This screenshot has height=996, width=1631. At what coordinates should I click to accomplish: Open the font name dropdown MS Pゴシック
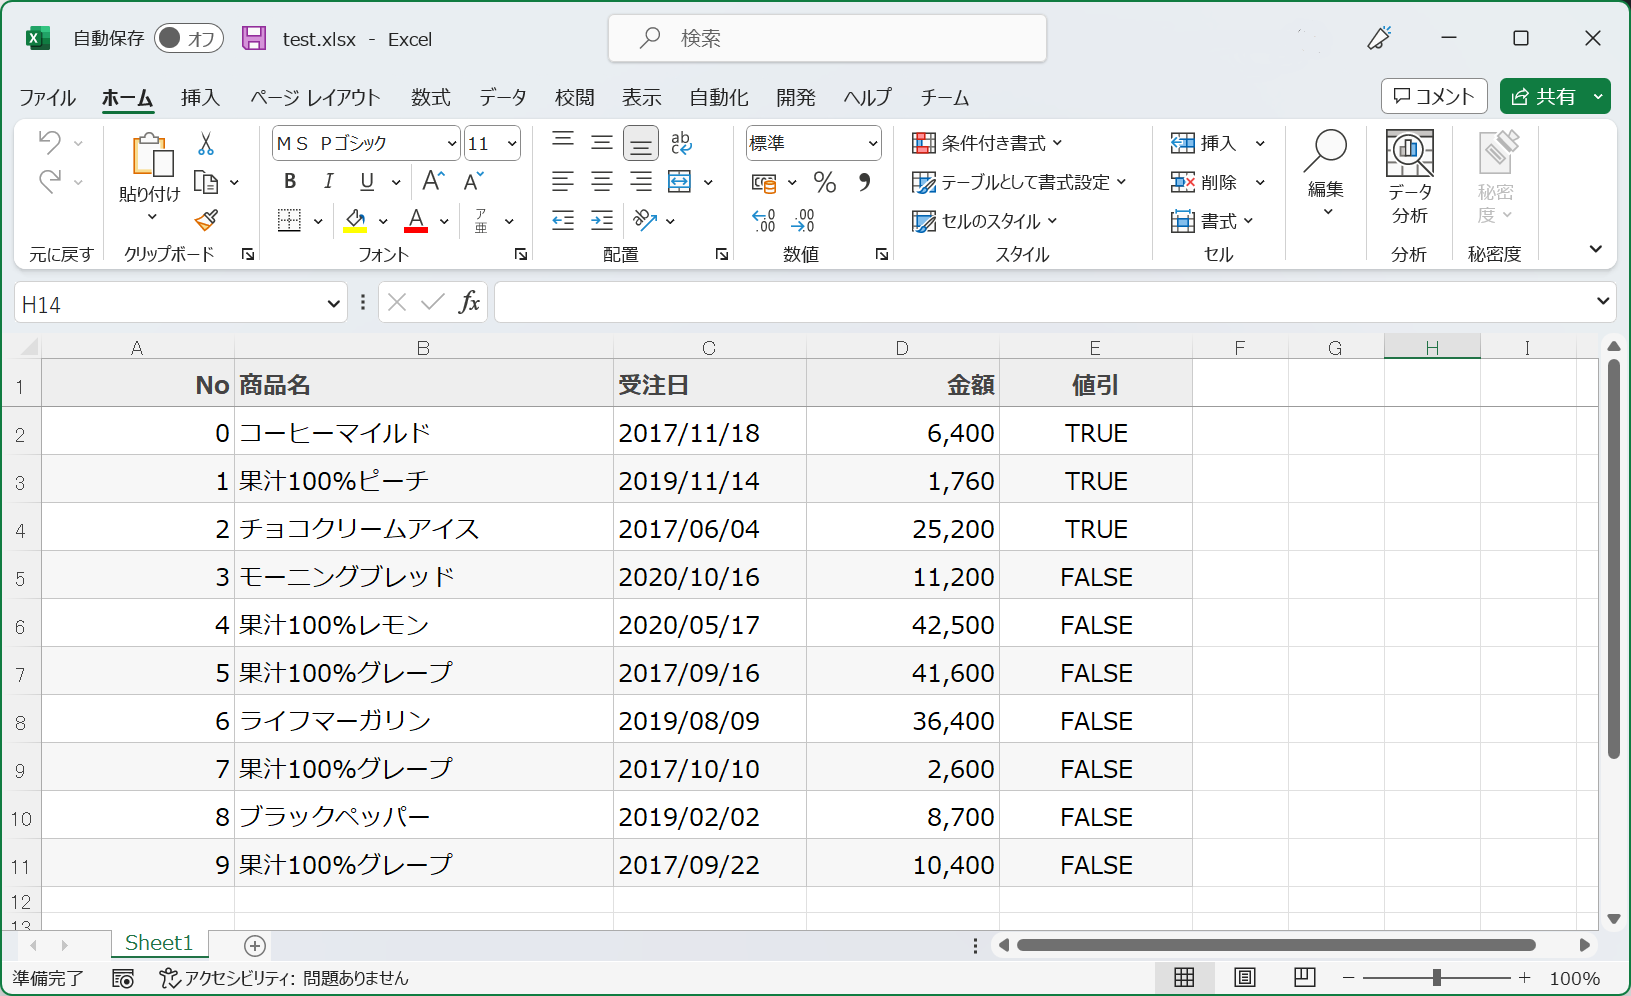click(451, 144)
